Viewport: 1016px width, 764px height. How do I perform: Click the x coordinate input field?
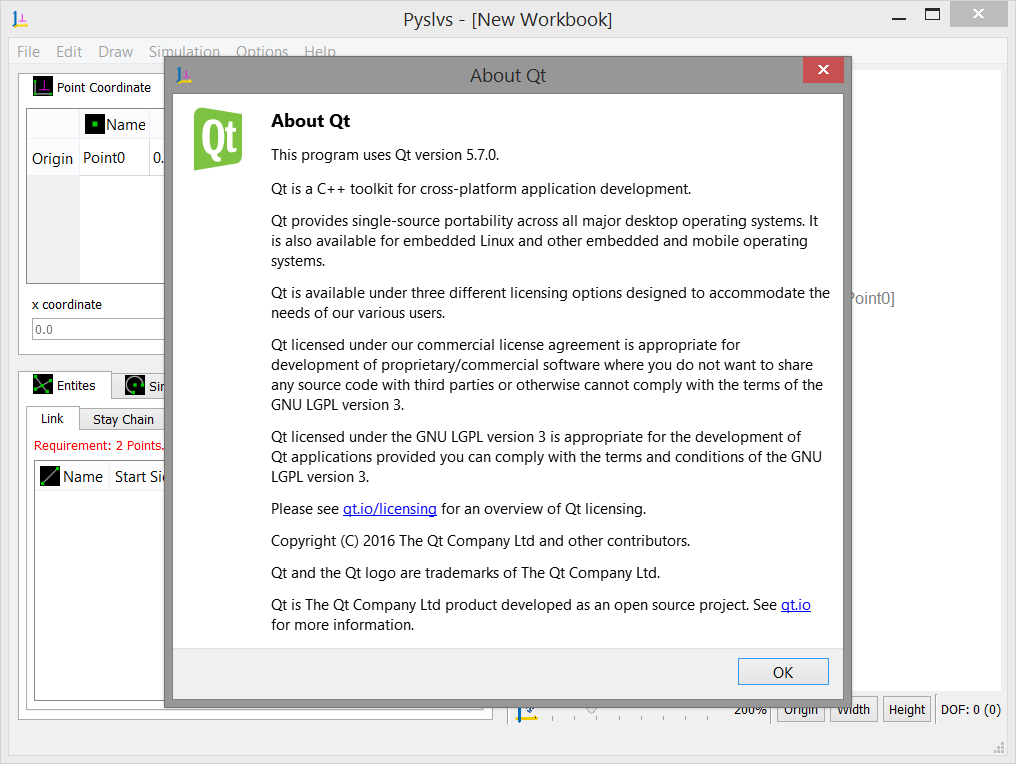(x=98, y=329)
